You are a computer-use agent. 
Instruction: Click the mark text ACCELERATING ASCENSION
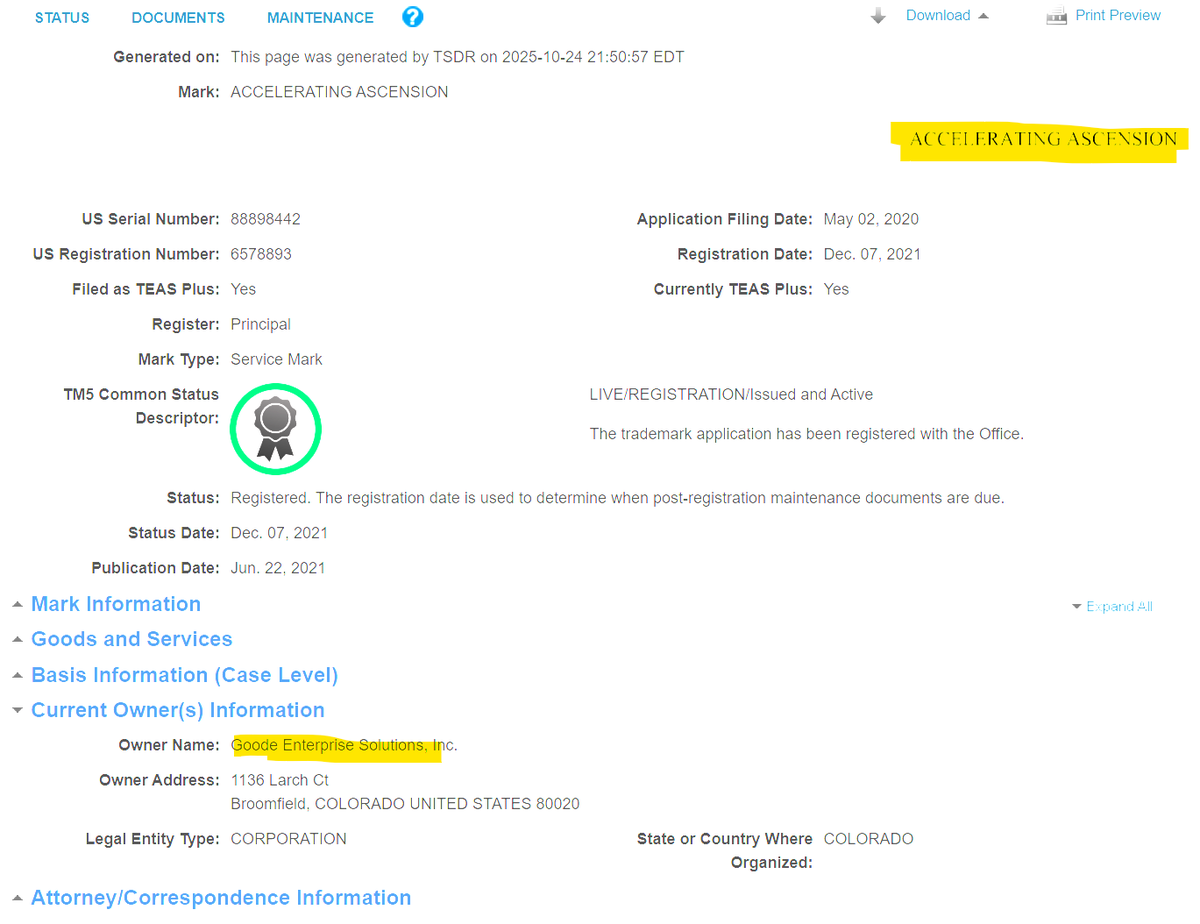339,92
